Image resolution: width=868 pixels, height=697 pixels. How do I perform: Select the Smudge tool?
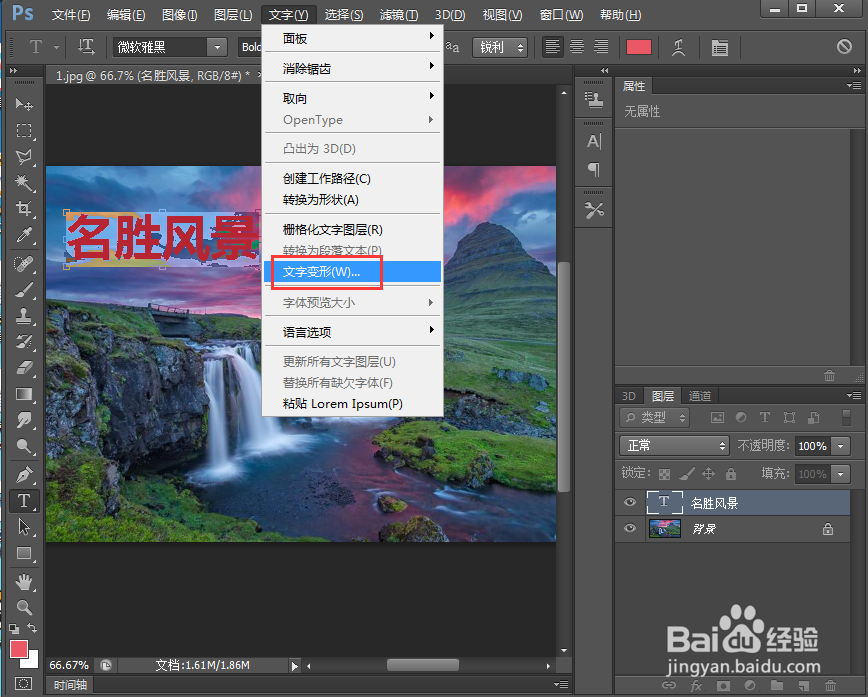24,420
